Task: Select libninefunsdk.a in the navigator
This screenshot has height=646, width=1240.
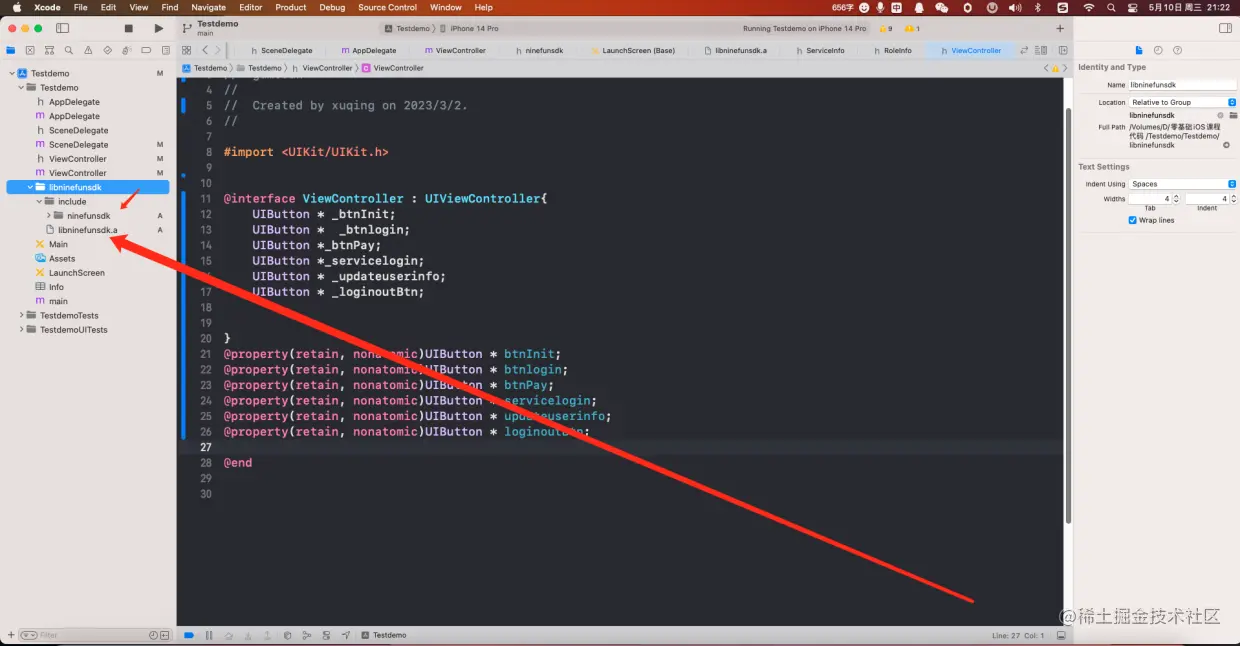Action: tap(88, 230)
